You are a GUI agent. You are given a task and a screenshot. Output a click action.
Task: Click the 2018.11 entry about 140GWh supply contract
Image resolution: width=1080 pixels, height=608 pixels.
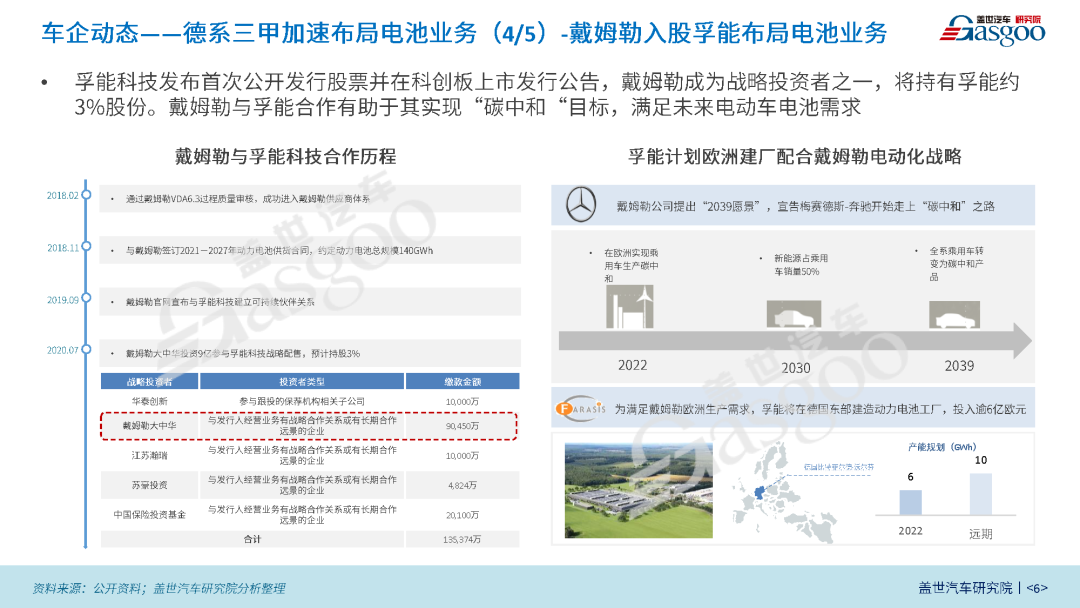[x=310, y=250]
